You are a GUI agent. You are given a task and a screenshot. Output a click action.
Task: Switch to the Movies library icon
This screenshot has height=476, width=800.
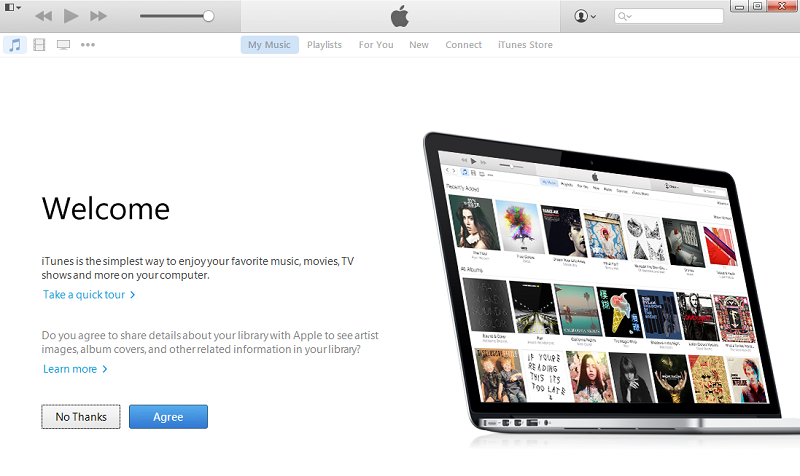click(x=39, y=45)
